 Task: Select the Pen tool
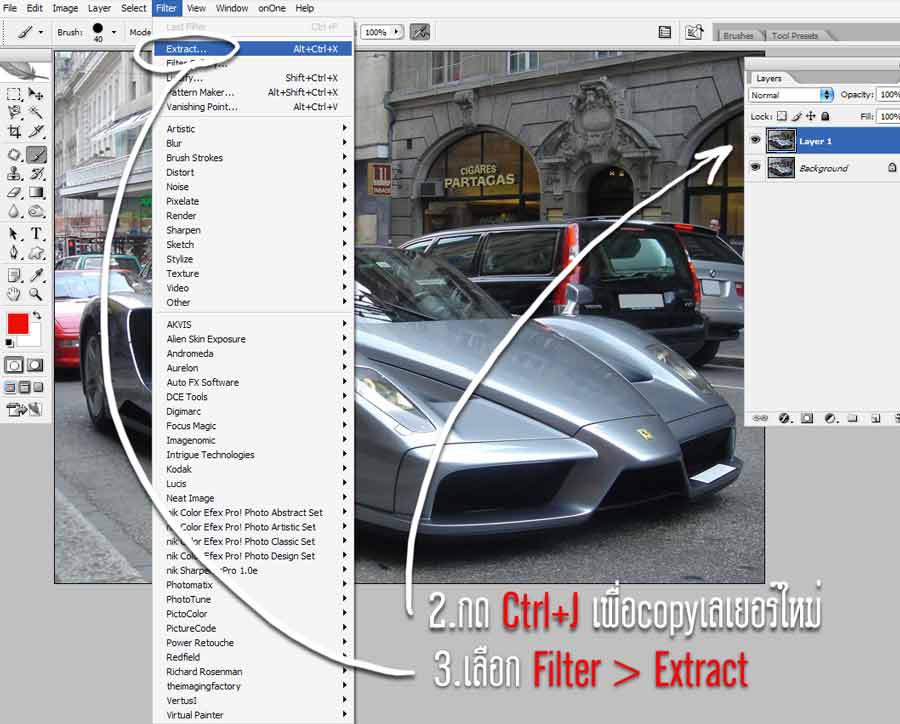(x=14, y=253)
